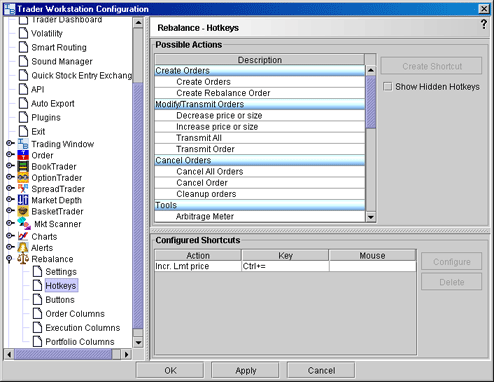Click the OptionTrader icon
494x382 pixels.
click(x=23, y=178)
